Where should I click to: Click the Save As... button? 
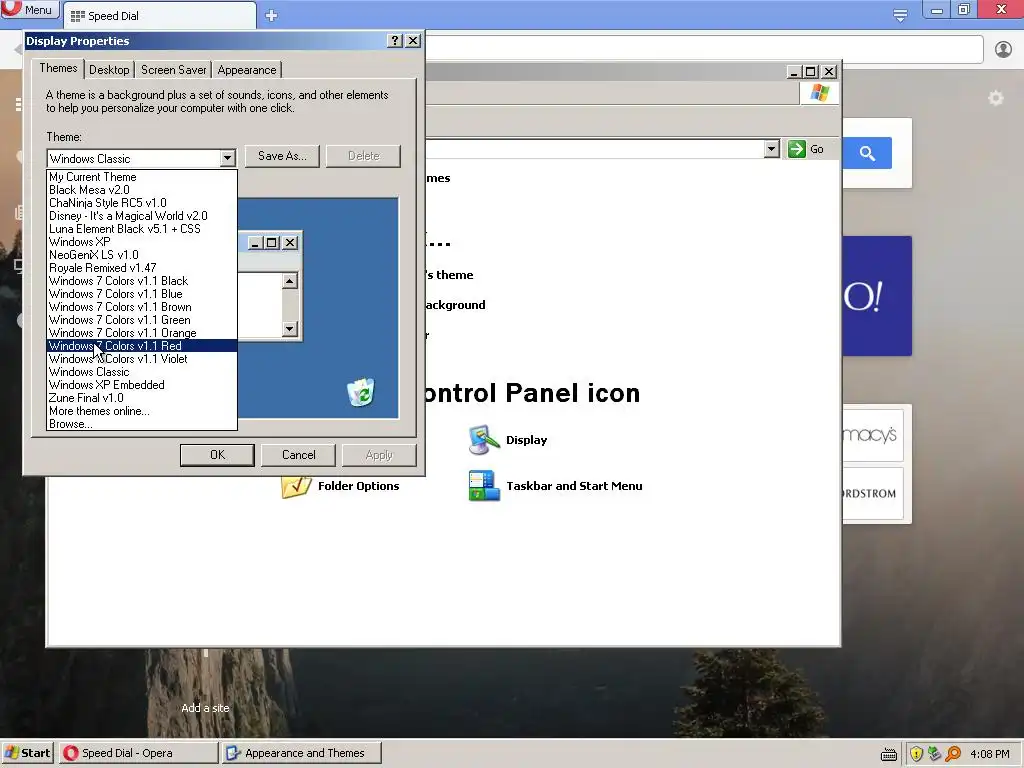(282, 156)
